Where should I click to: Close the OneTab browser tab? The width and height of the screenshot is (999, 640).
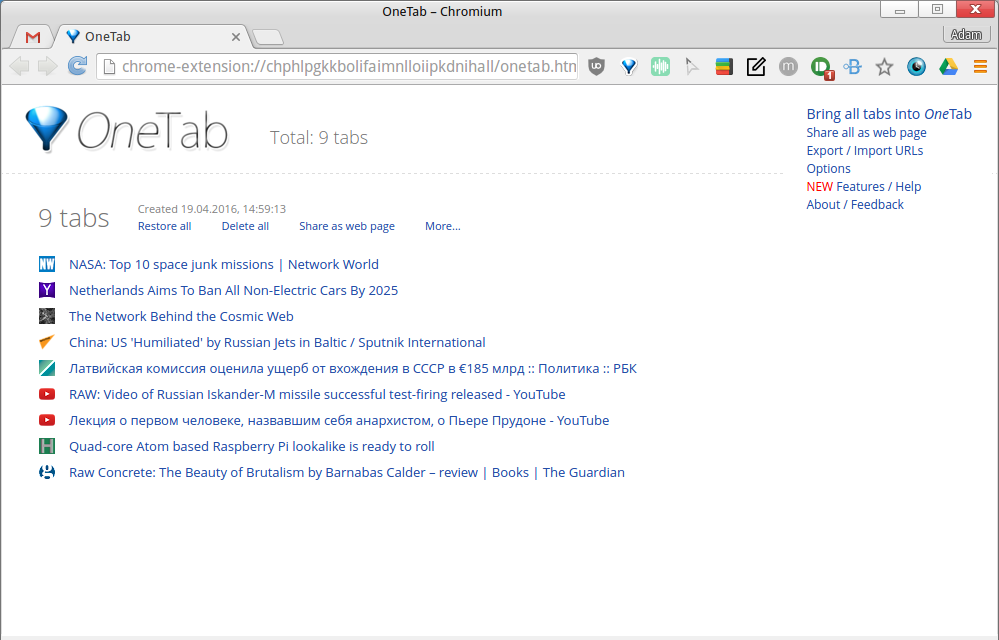pos(236,37)
